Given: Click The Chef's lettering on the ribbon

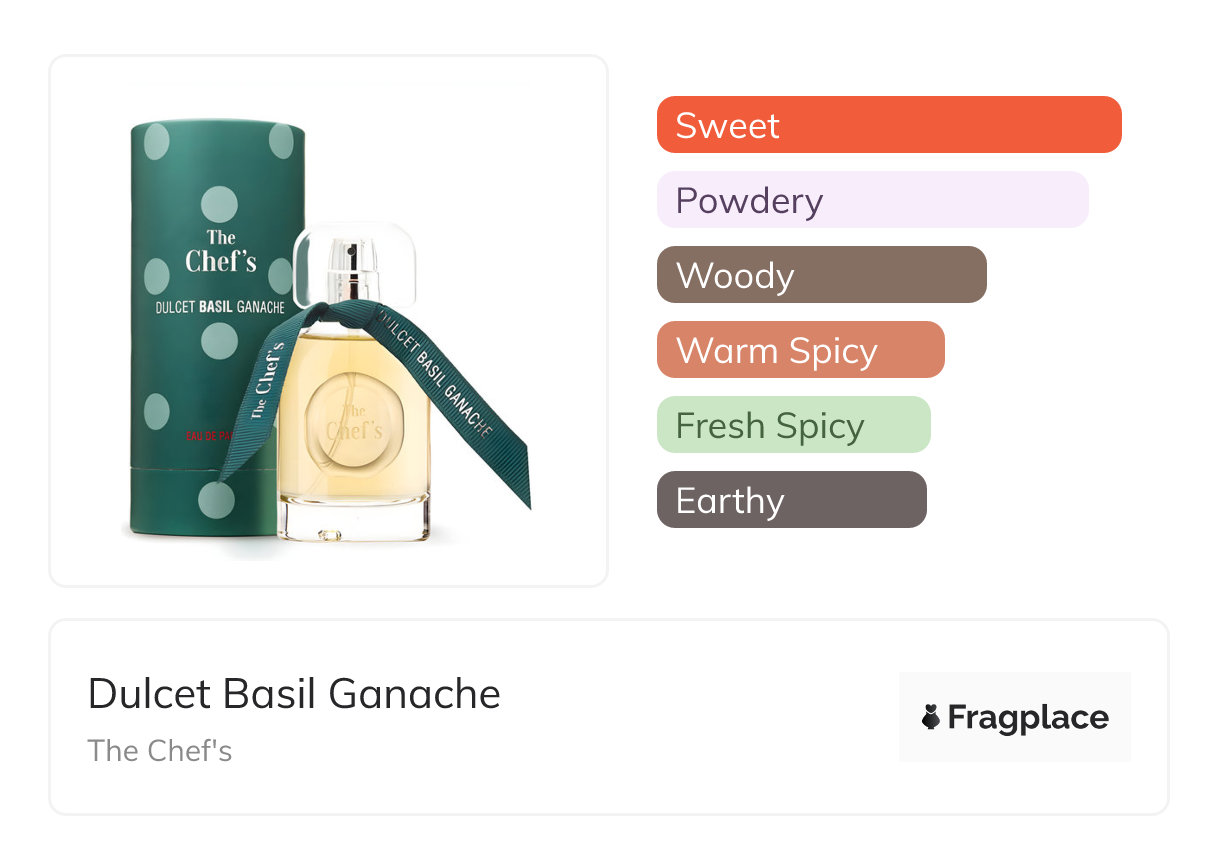Looking at the screenshot, I should tap(265, 386).
